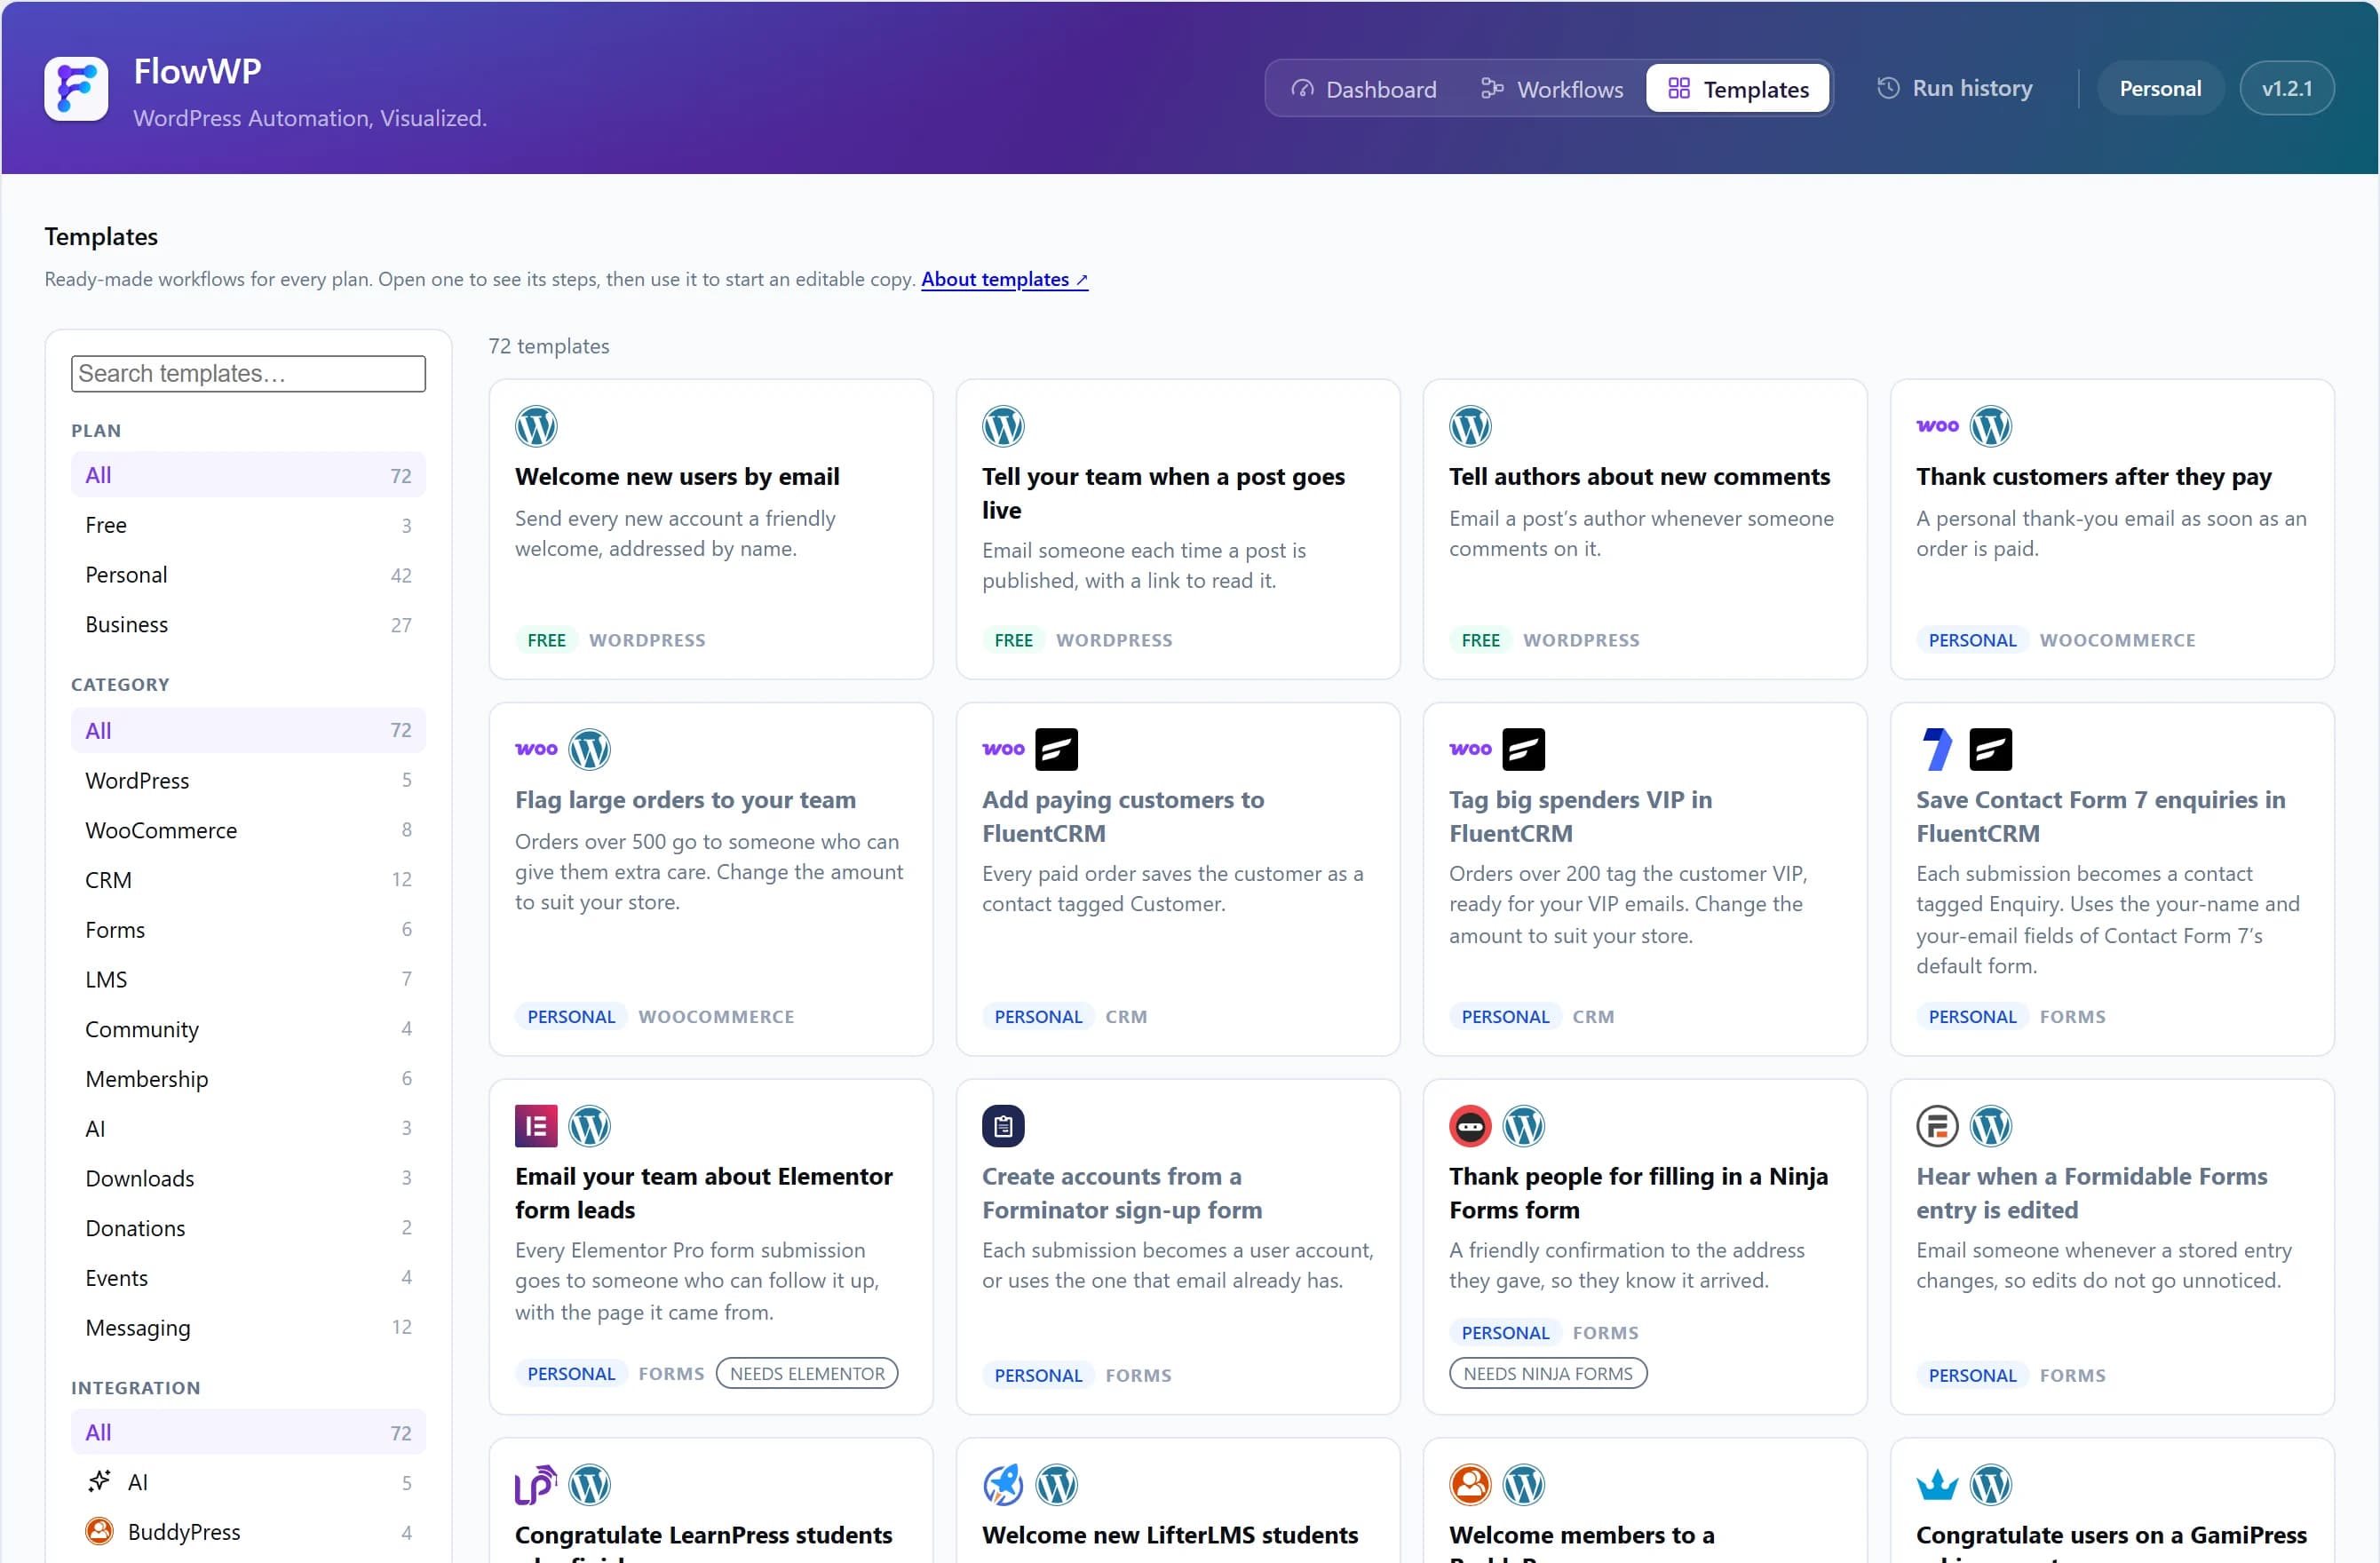This screenshot has width=2380, height=1563.
Task: Open Run history
Action: [1955, 88]
